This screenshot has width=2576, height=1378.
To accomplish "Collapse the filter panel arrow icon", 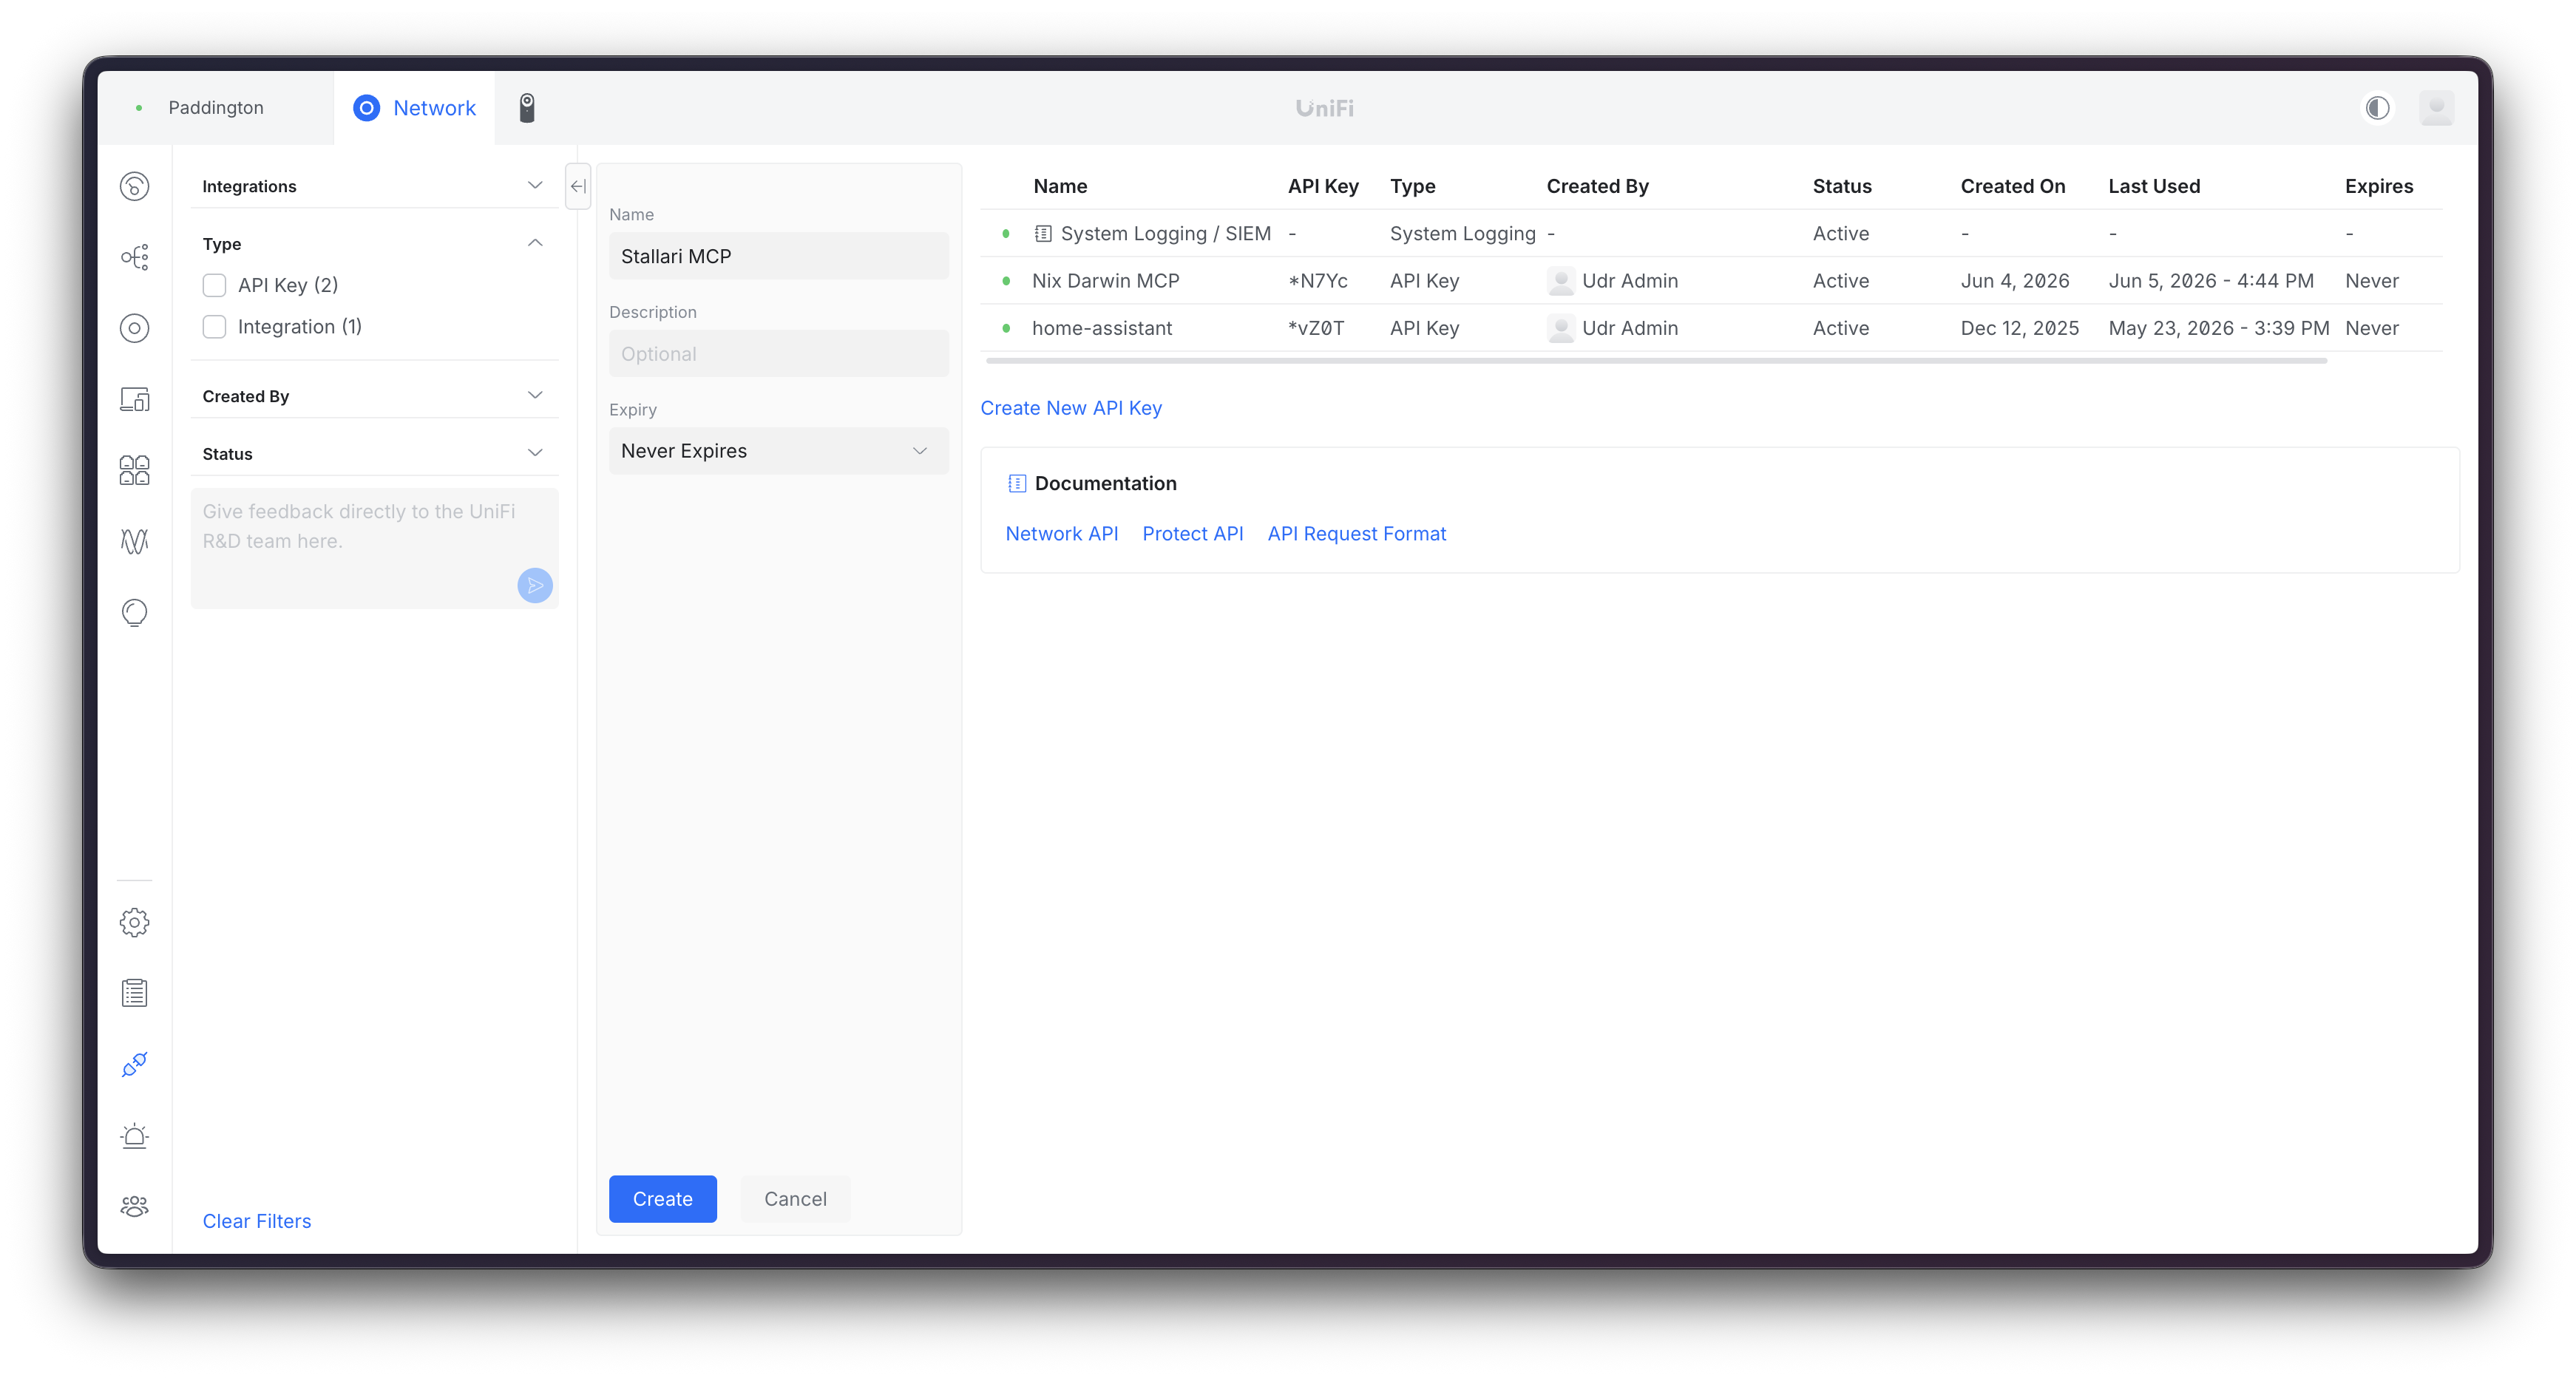I will tap(578, 186).
